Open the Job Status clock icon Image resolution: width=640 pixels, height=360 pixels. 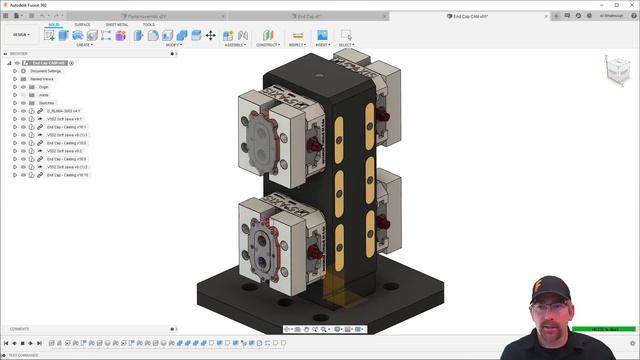pos(578,16)
